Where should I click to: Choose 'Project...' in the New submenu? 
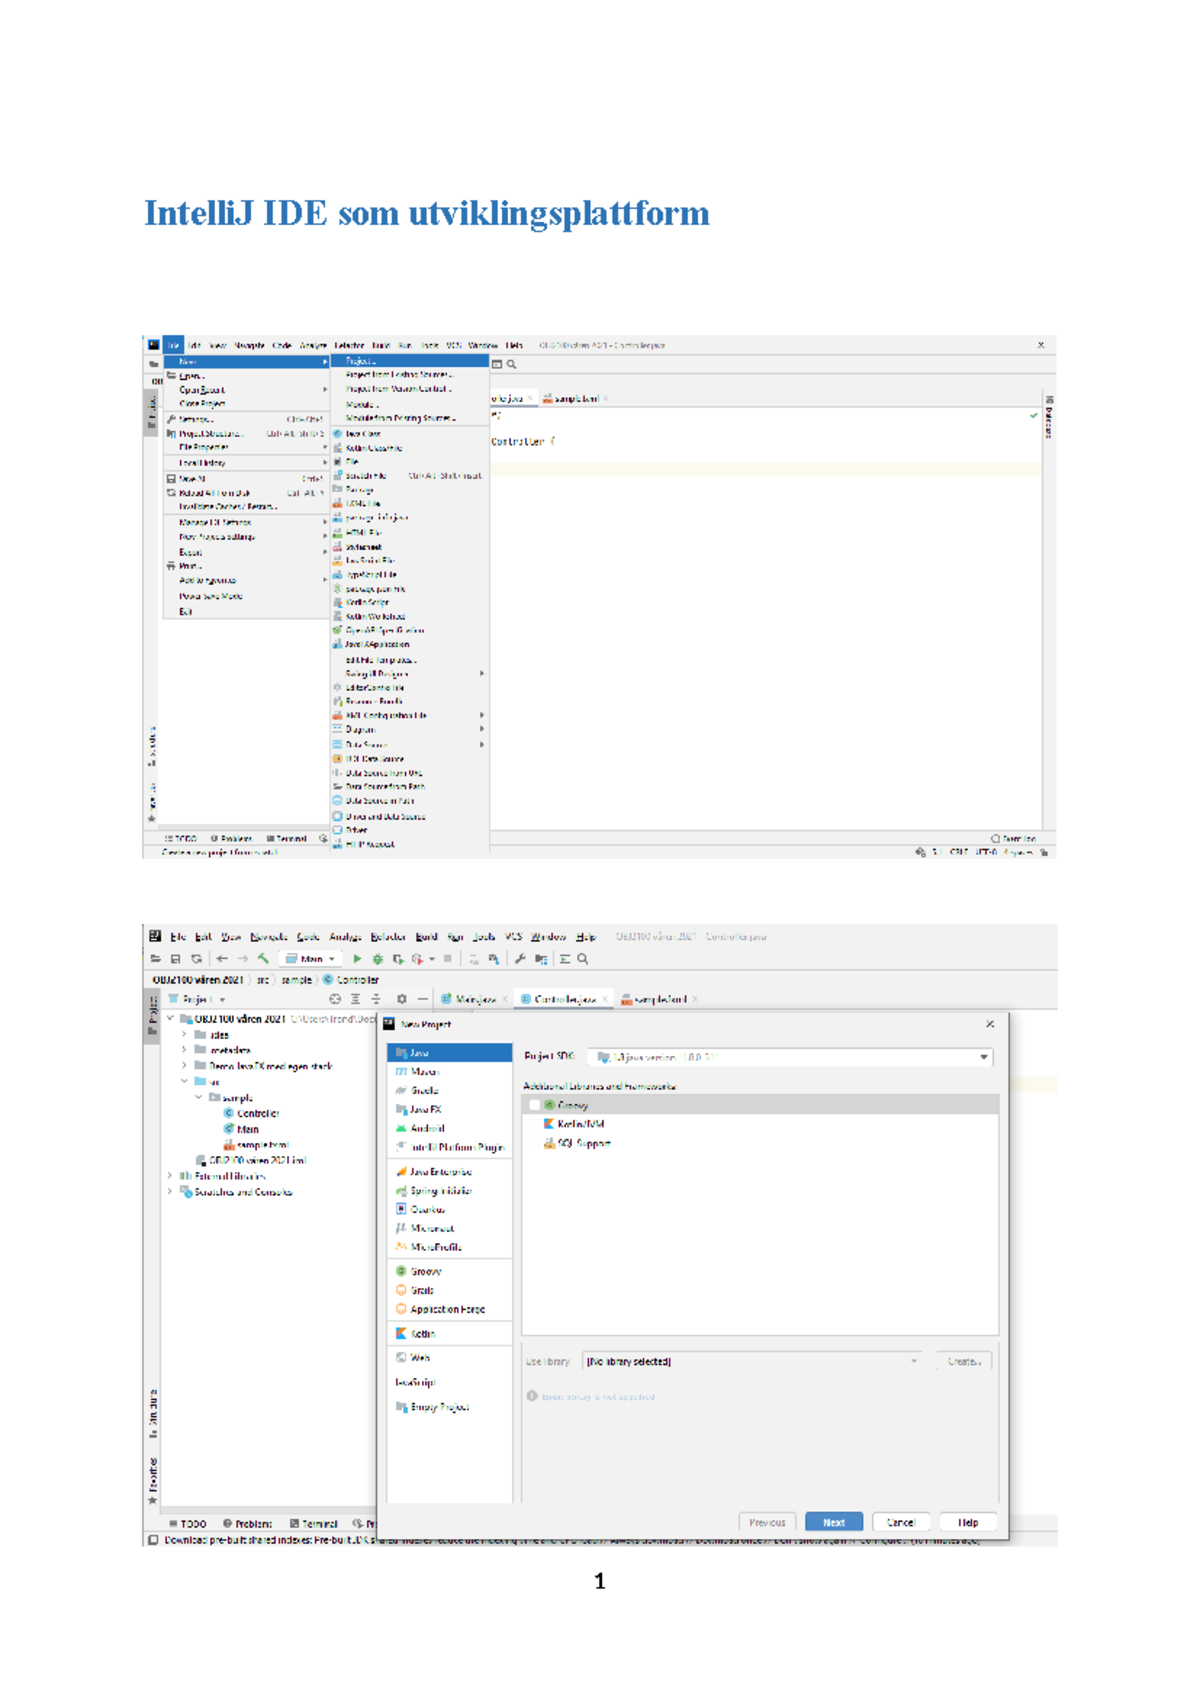coord(360,361)
